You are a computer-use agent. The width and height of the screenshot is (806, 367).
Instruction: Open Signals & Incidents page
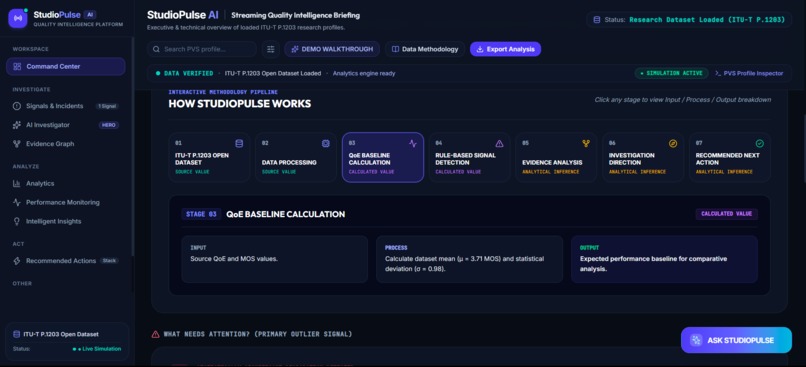(x=66, y=106)
